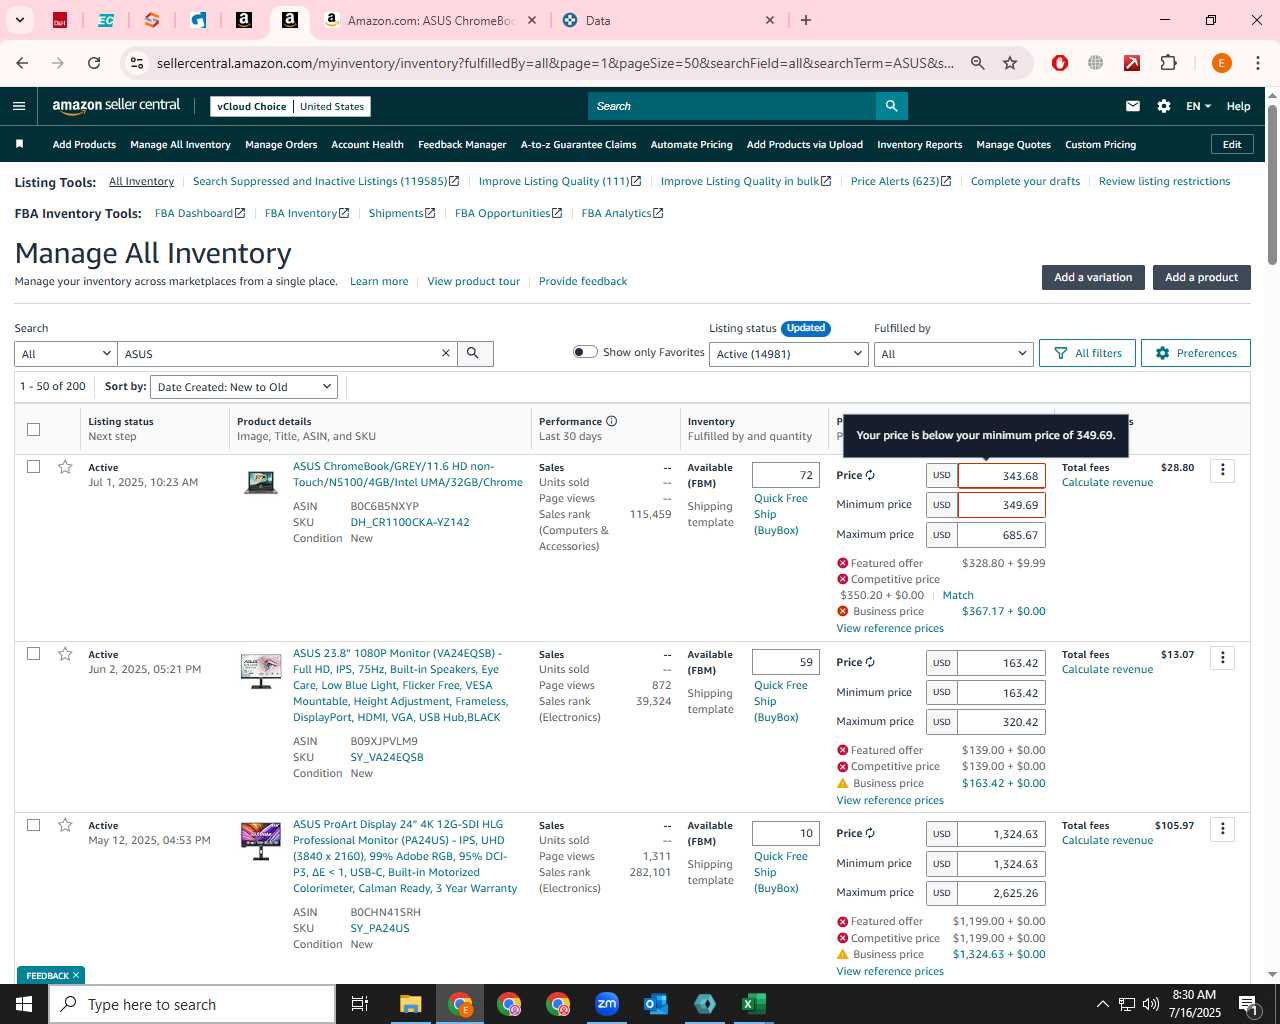1280x1024 pixels.
Task: Open Excel from the Windows taskbar
Action: click(754, 1004)
